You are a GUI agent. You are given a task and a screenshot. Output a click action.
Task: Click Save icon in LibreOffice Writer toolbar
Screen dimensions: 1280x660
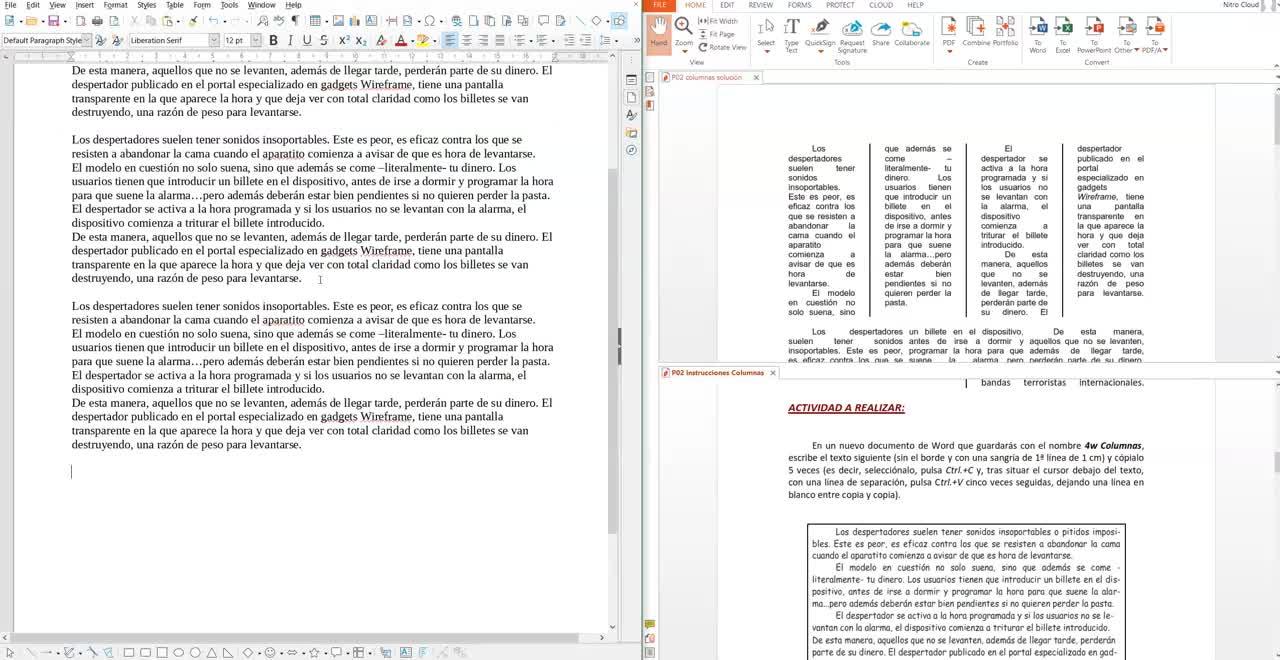(54, 20)
